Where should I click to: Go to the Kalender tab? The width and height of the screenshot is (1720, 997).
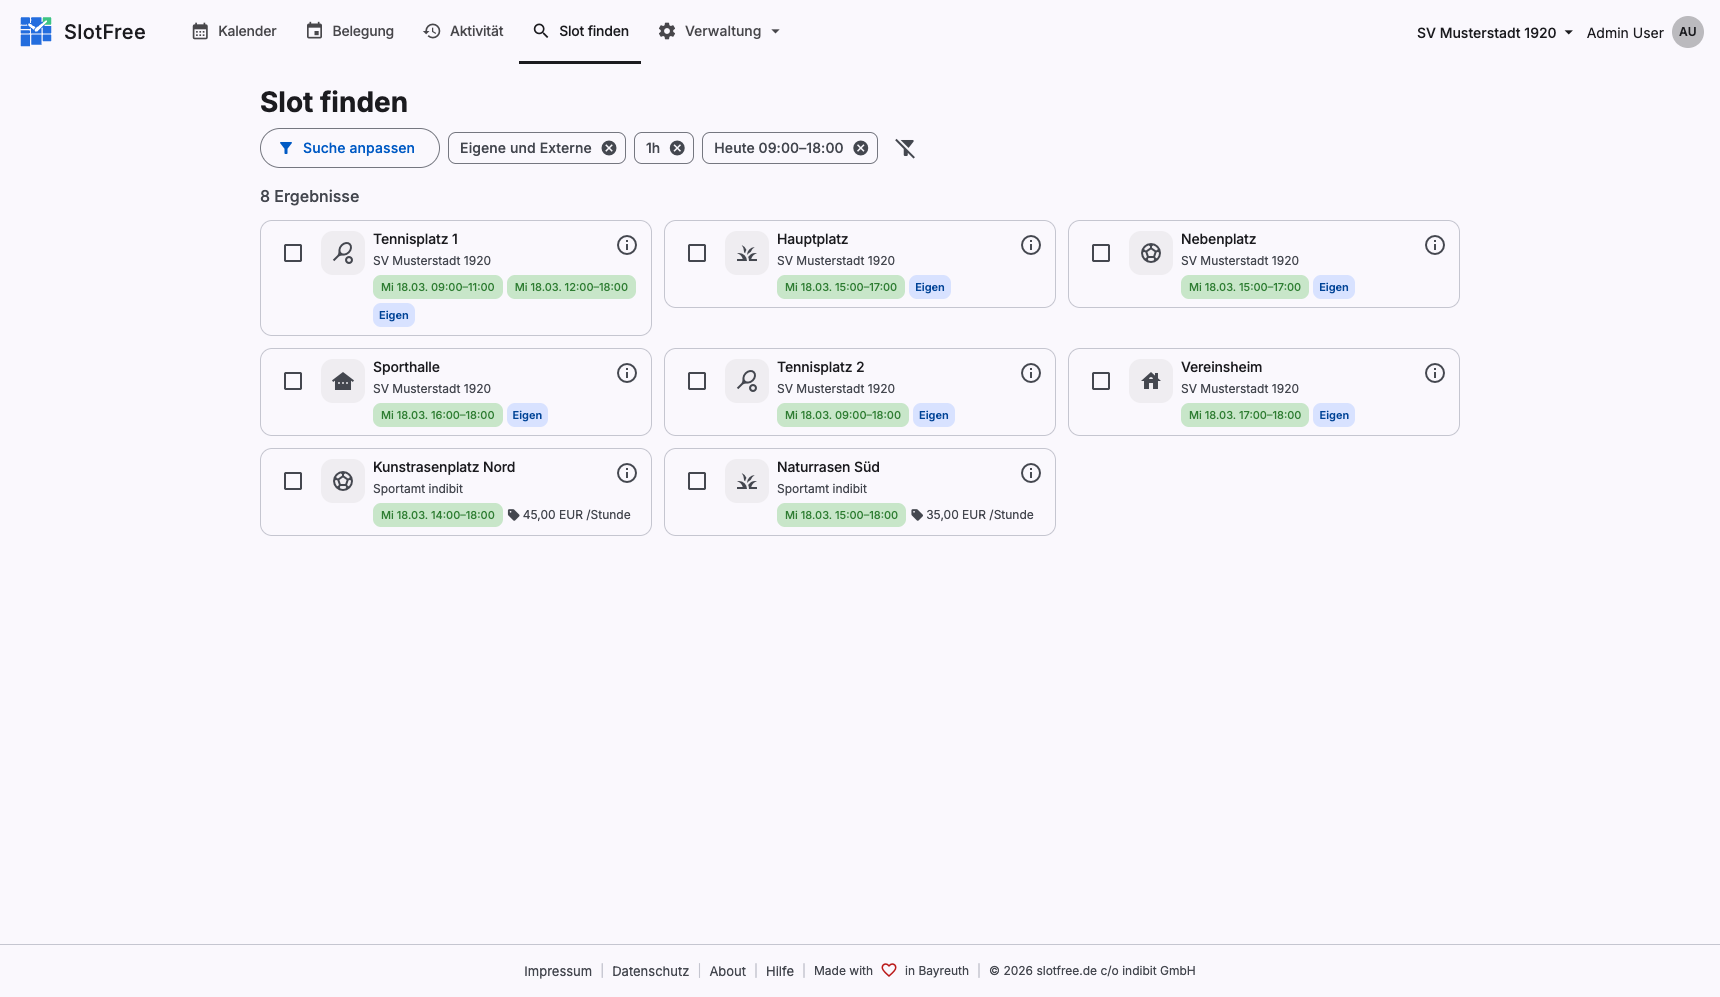click(234, 31)
